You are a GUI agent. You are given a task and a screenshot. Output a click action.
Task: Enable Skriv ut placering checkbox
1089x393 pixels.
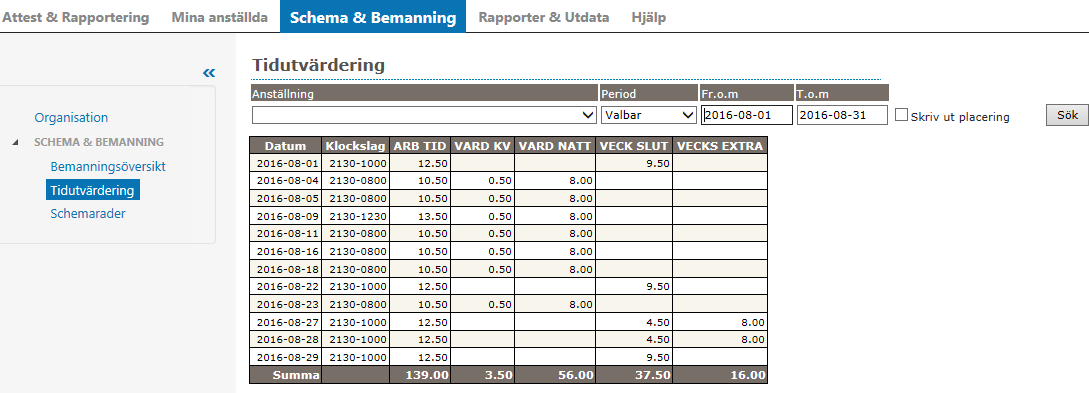[x=901, y=115]
